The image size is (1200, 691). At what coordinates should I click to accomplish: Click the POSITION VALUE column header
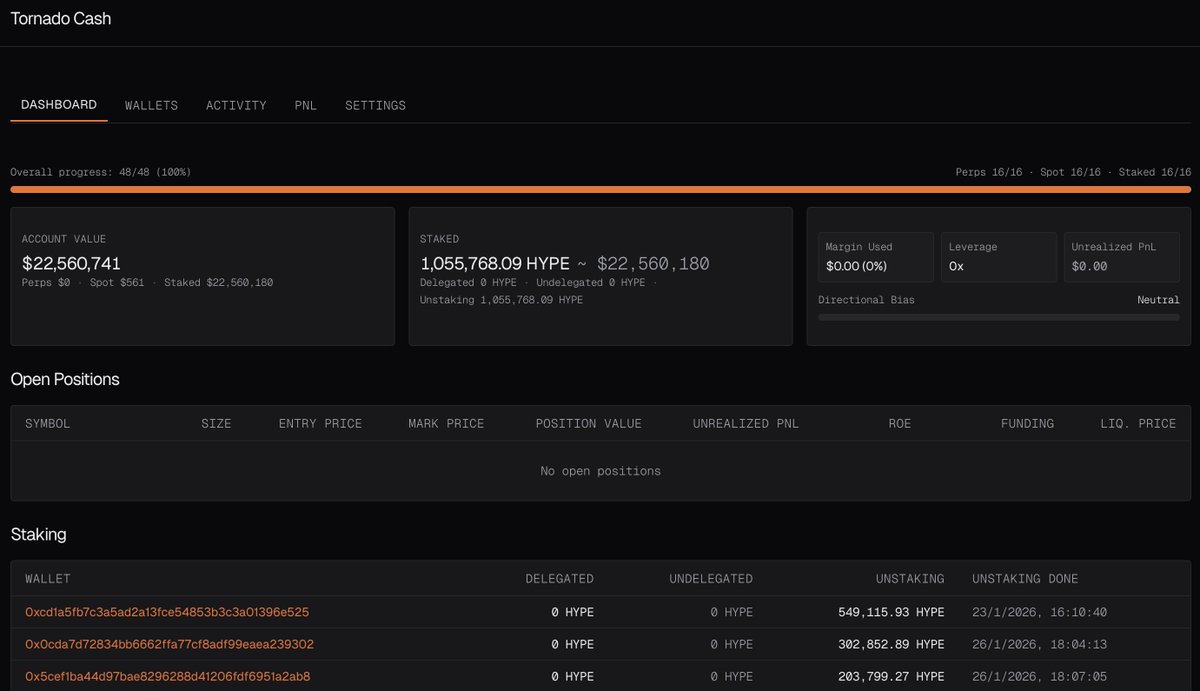click(x=589, y=424)
